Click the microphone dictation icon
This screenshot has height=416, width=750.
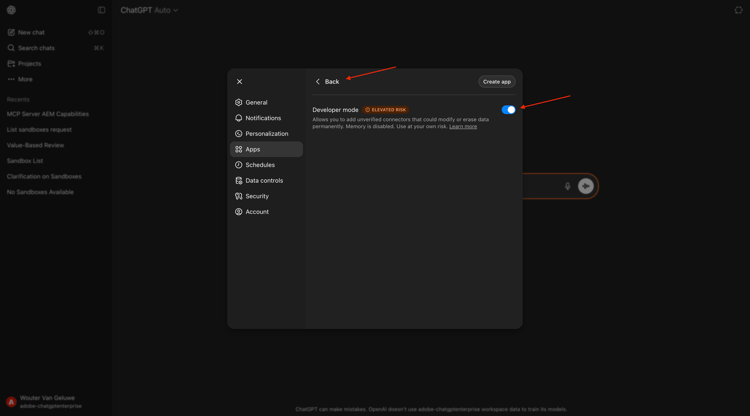click(567, 186)
